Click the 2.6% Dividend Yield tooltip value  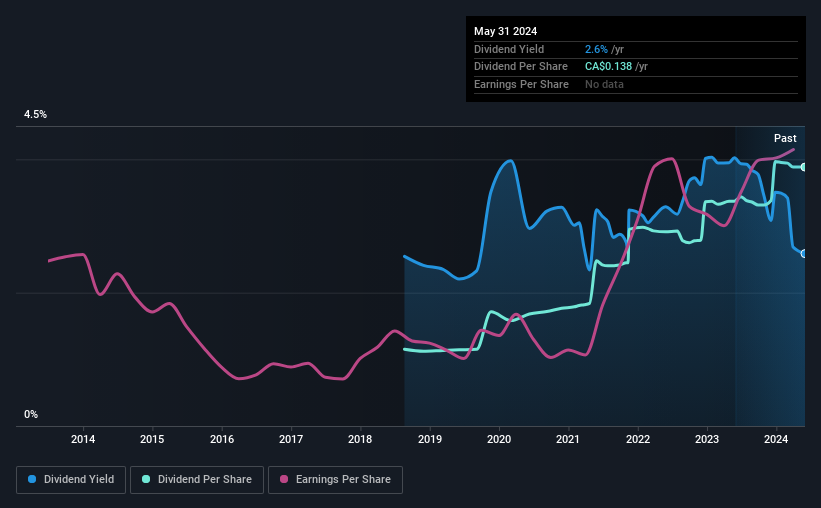[596, 49]
